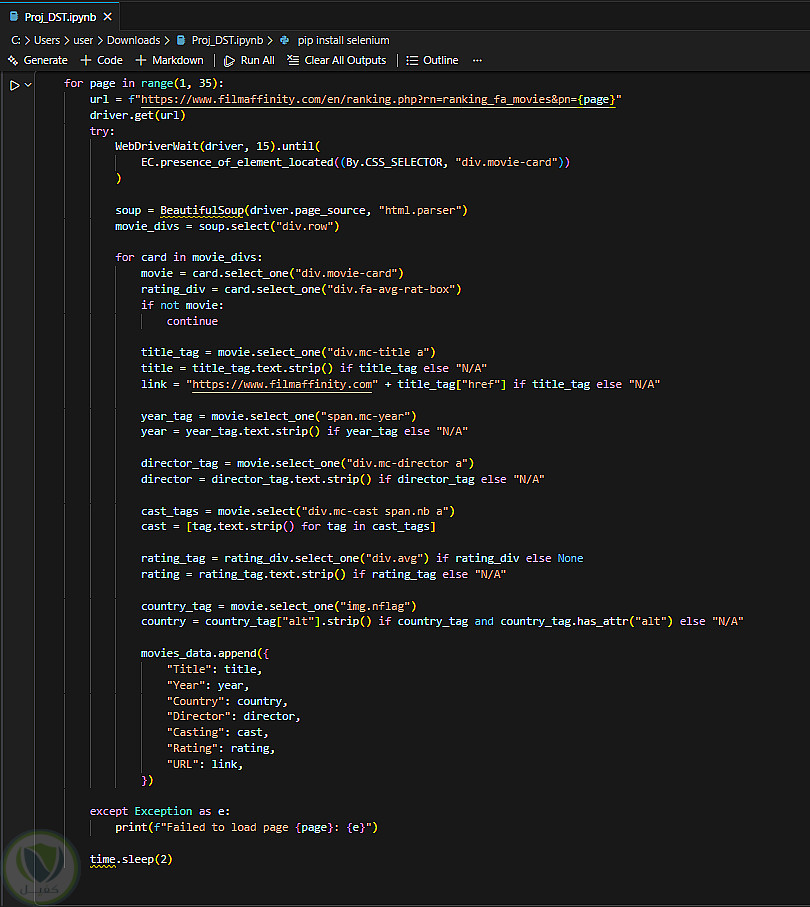Image resolution: width=810 pixels, height=907 pixels.
Task: Open the more actions ellipsis menu
Action: click(x=477, y=60)
